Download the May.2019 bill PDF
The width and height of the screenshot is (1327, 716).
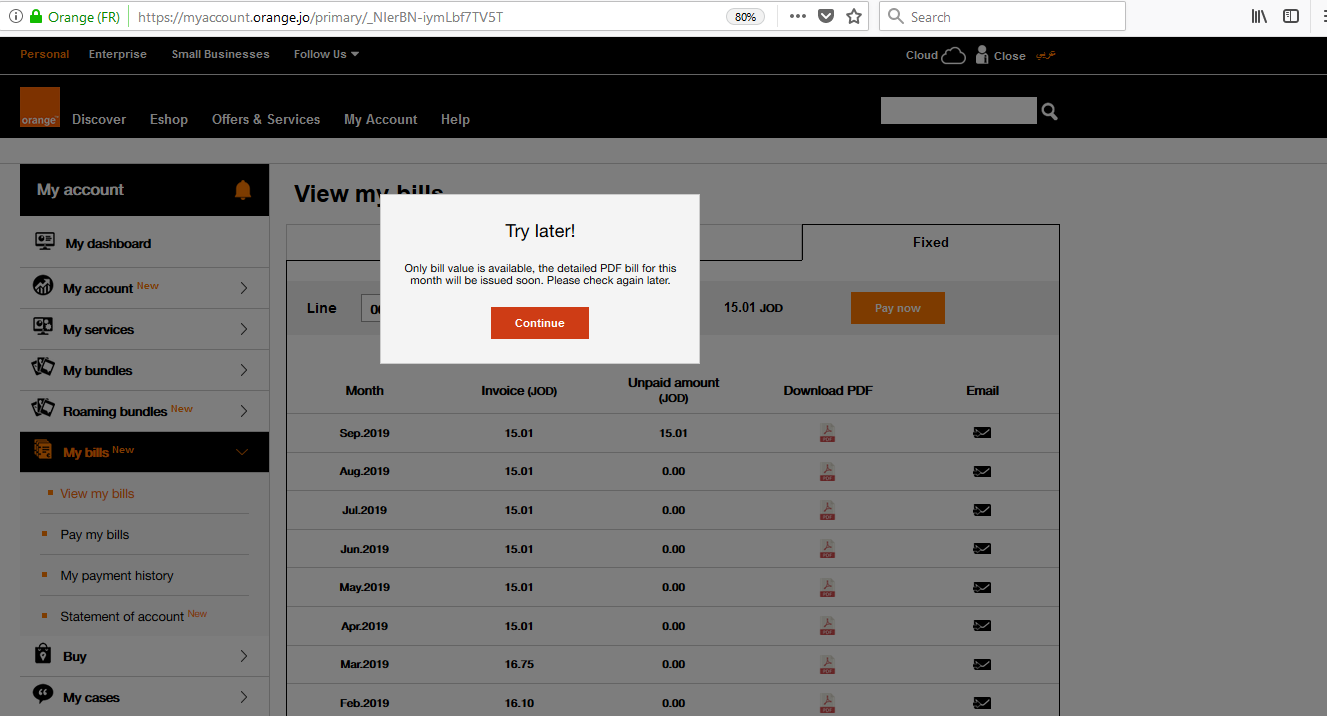tap(827, 587)
